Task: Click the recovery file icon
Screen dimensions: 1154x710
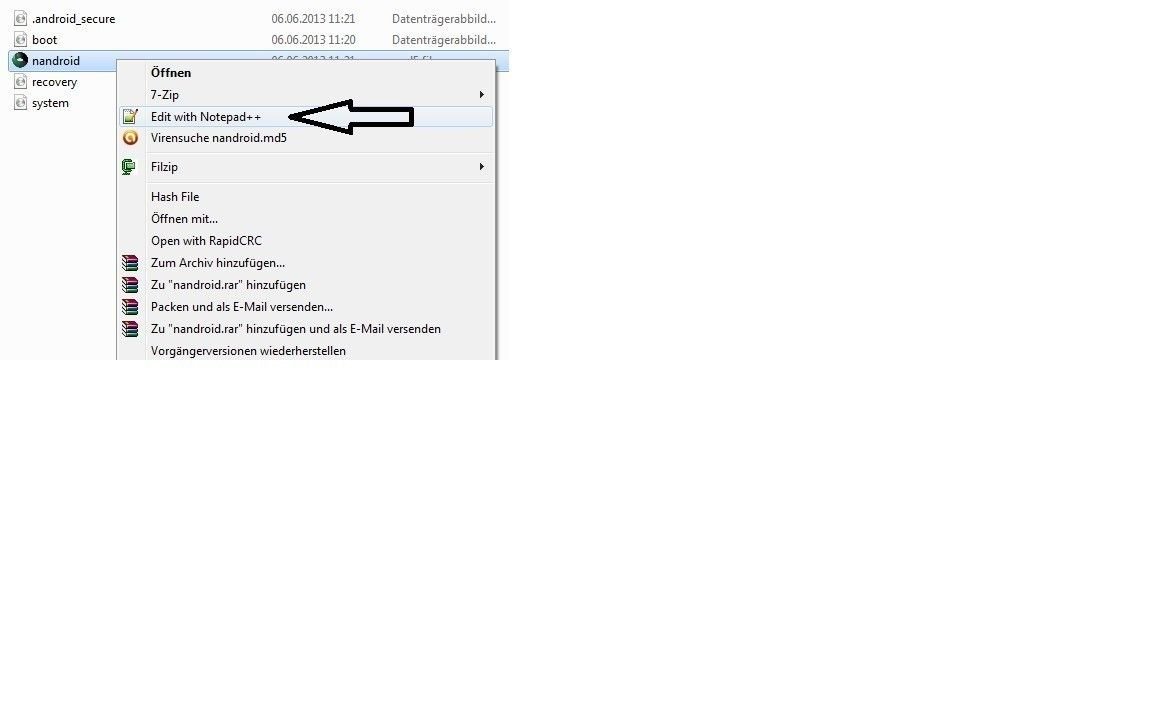Action: point(21,82)
